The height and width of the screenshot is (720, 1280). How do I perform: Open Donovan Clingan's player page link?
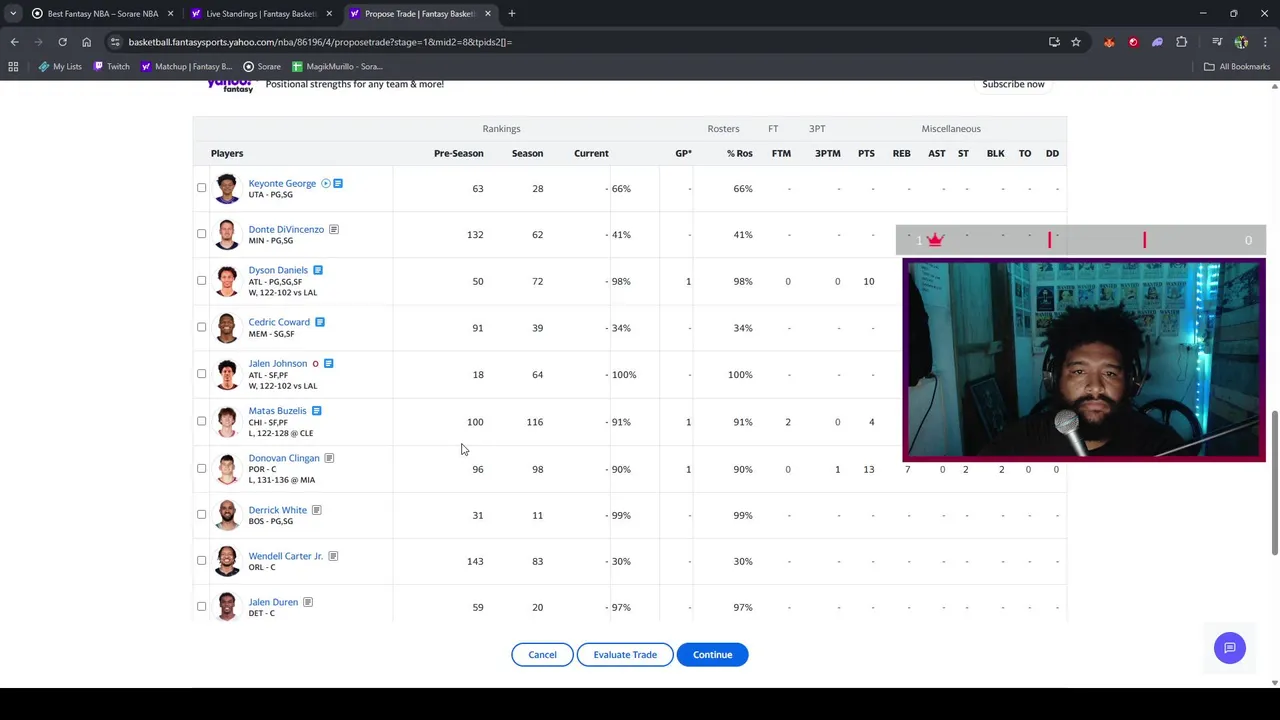[284, 458]
